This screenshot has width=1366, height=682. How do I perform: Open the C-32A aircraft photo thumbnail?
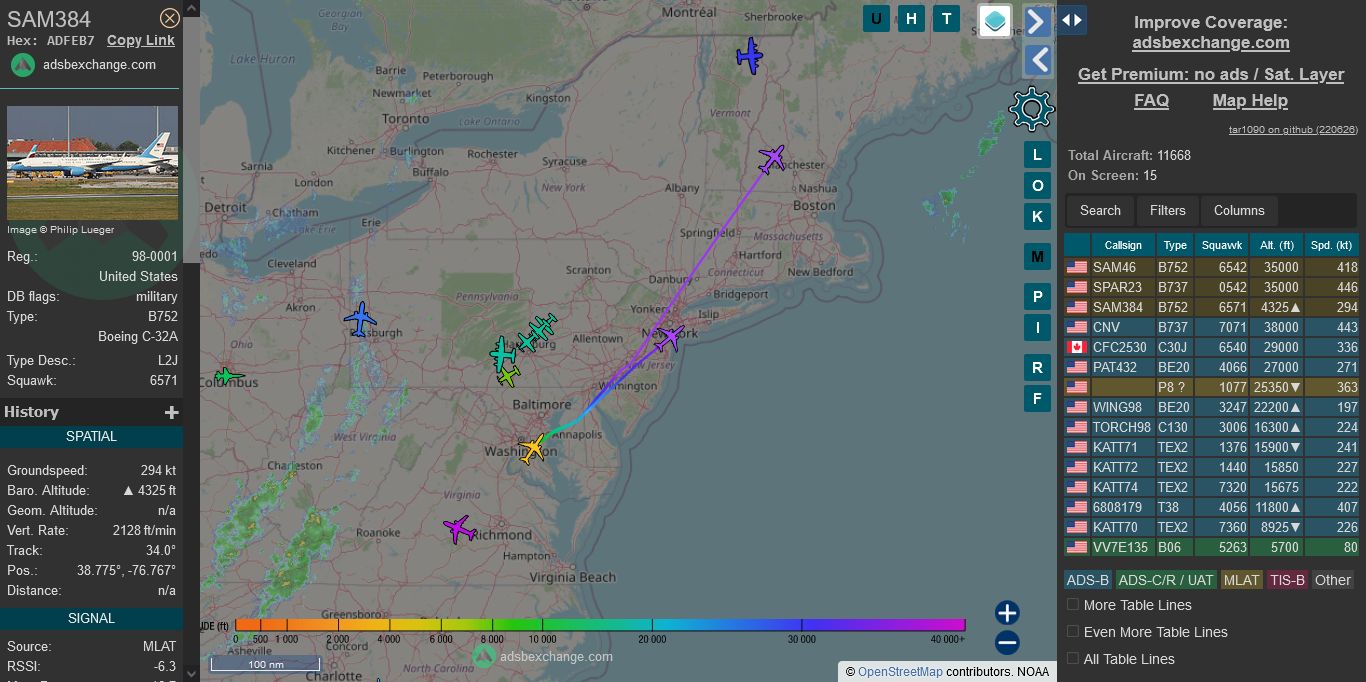[92, 163]
